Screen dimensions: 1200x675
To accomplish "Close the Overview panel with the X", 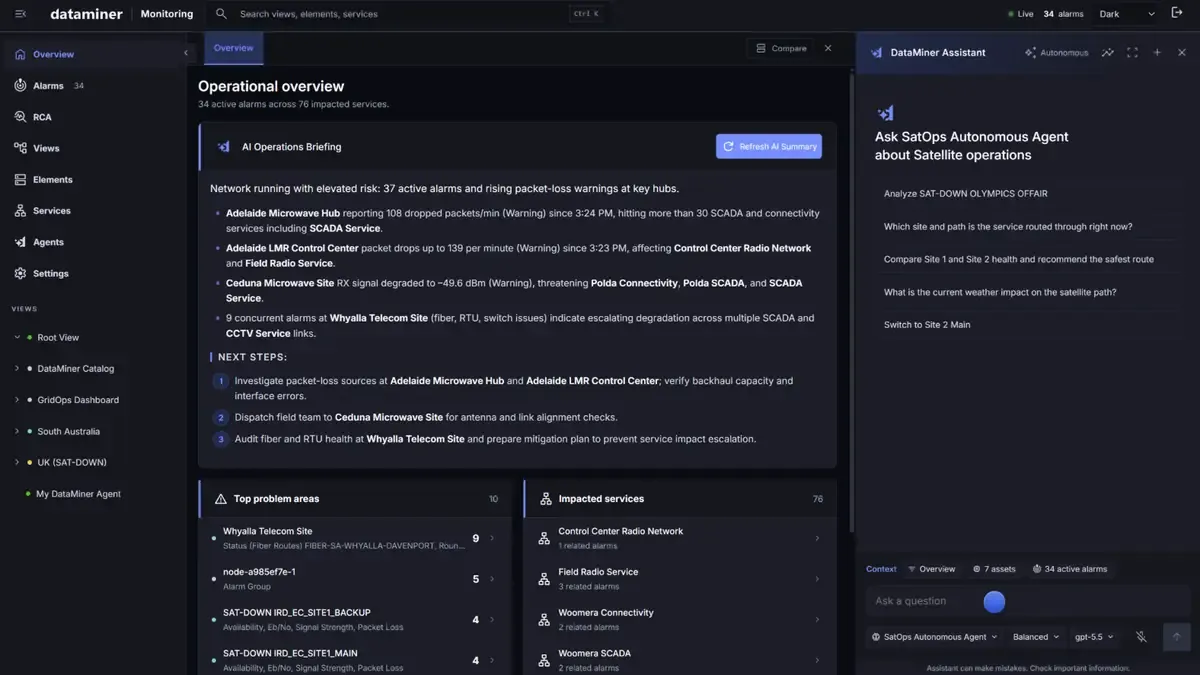I will pos(828,48).
